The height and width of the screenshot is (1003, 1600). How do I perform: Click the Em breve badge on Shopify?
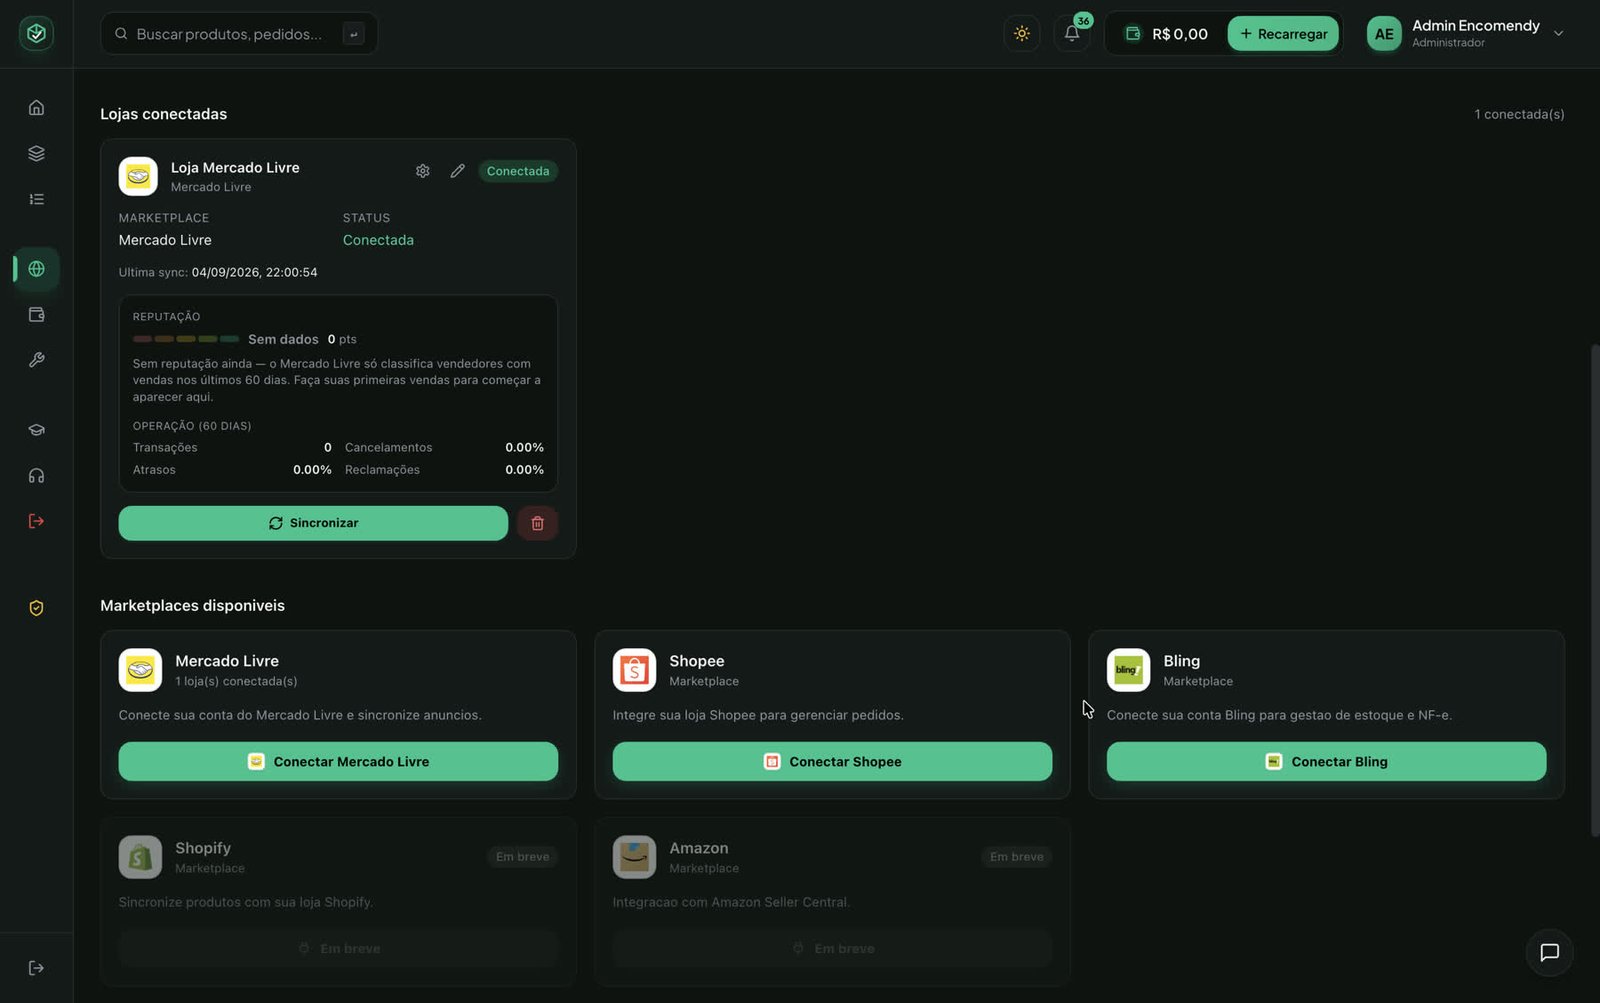click(x=522, y=856)
